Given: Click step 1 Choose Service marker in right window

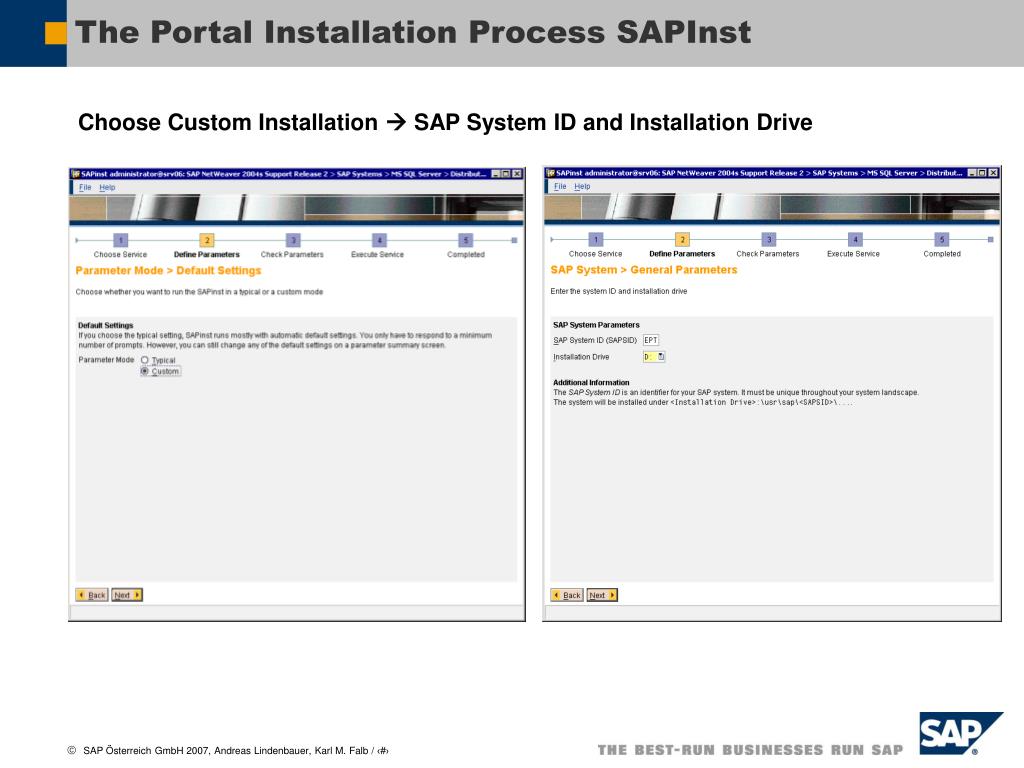Looking at the screenshot, I should click(x=596, y=240).
